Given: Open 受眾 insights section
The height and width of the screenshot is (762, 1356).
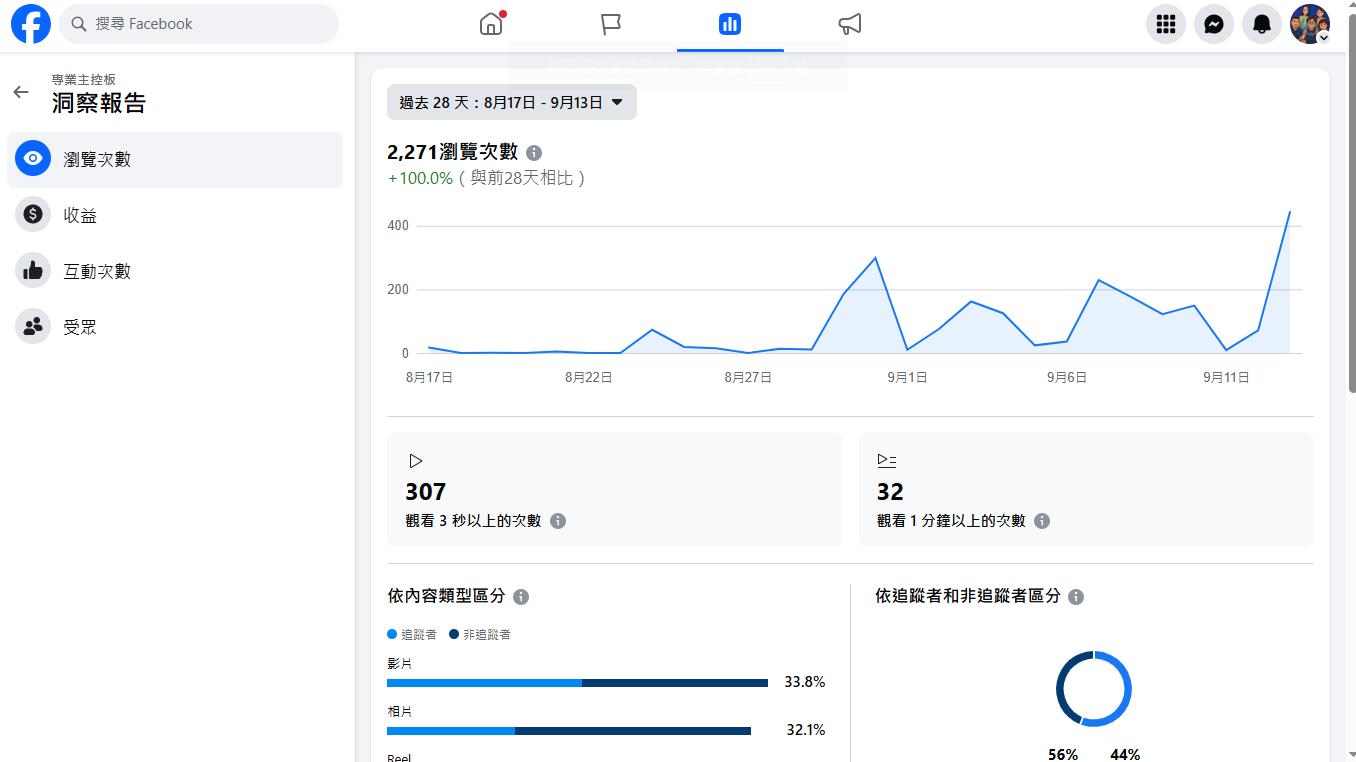Looking at the screenshot, I should click(x=80, y=327).
